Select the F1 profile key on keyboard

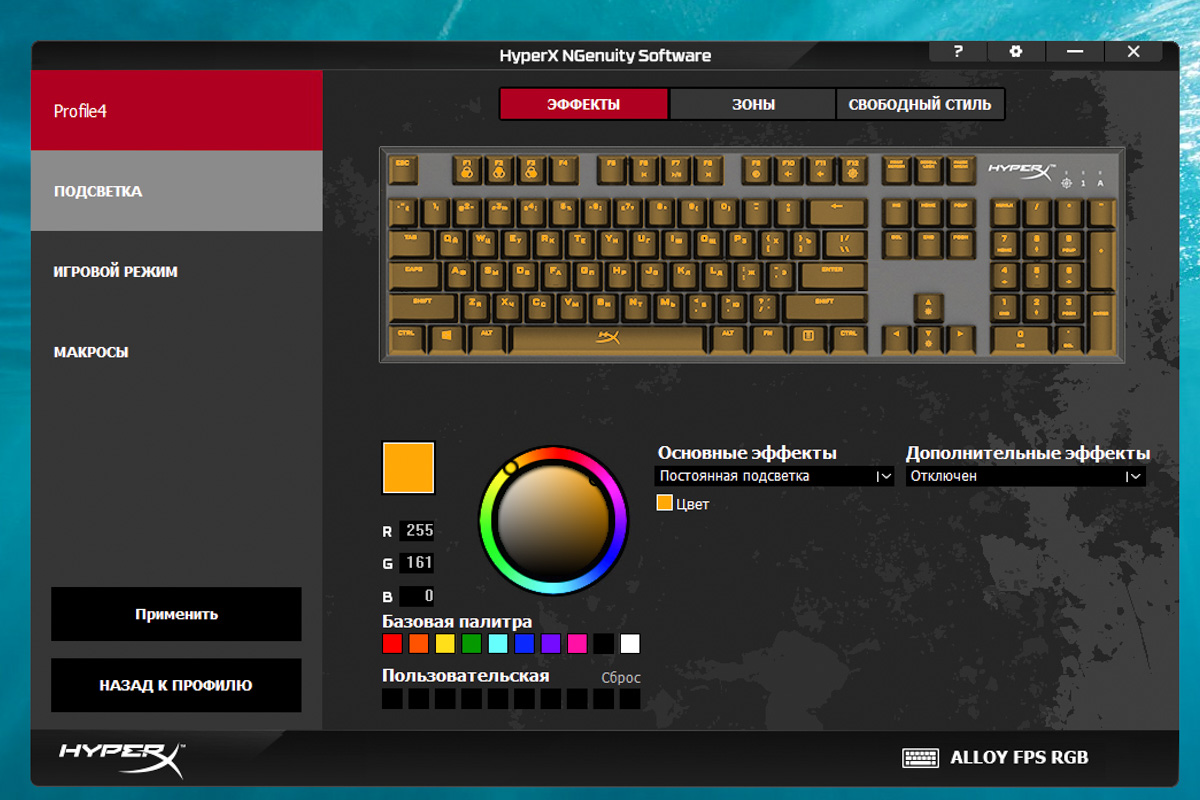click(x=466, y=169)
